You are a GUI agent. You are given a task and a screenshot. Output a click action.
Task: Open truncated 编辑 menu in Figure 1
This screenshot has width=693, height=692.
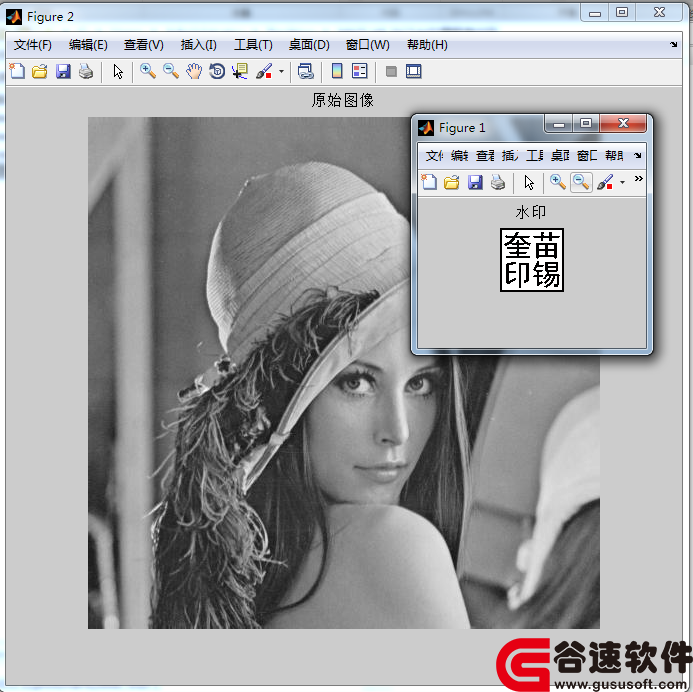[459, 156]
